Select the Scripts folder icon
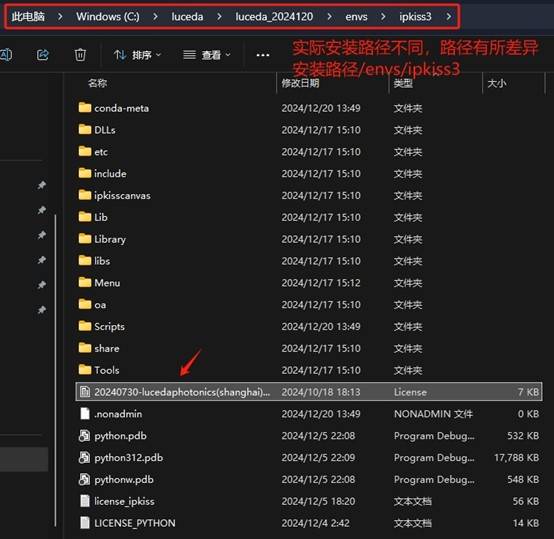Screen dimensions: 554x539 click(x=85, y=326)
